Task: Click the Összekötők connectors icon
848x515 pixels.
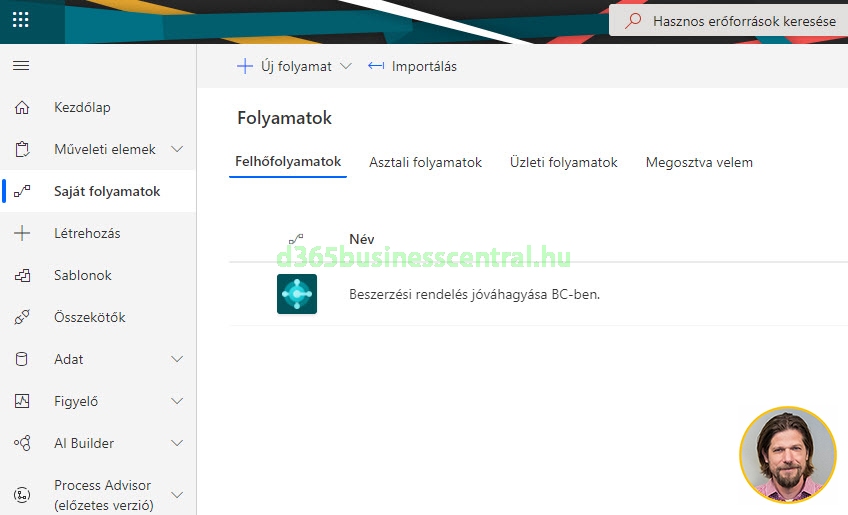Action: [x=22, y=318]
